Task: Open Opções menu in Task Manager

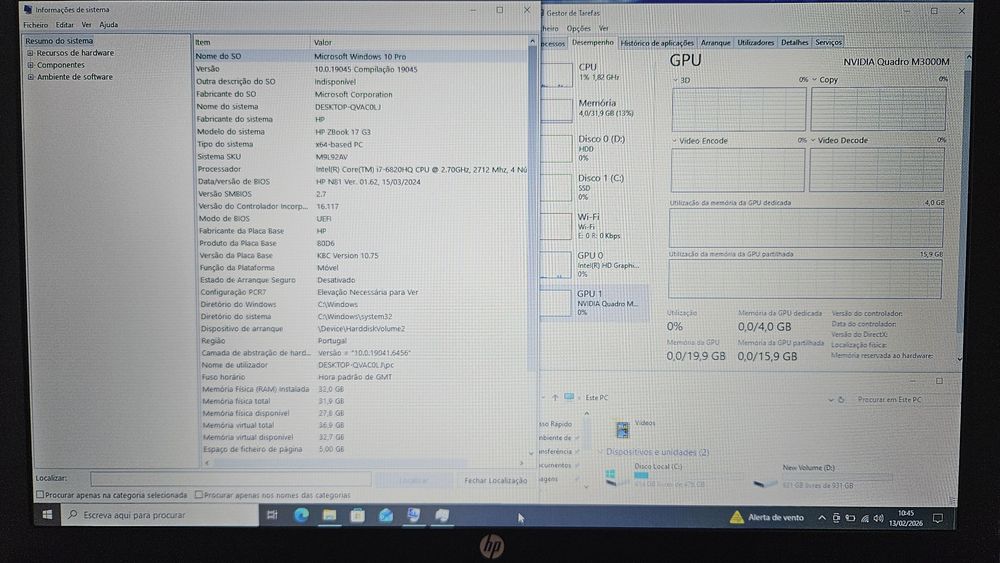Action: (x=578, y=29)
